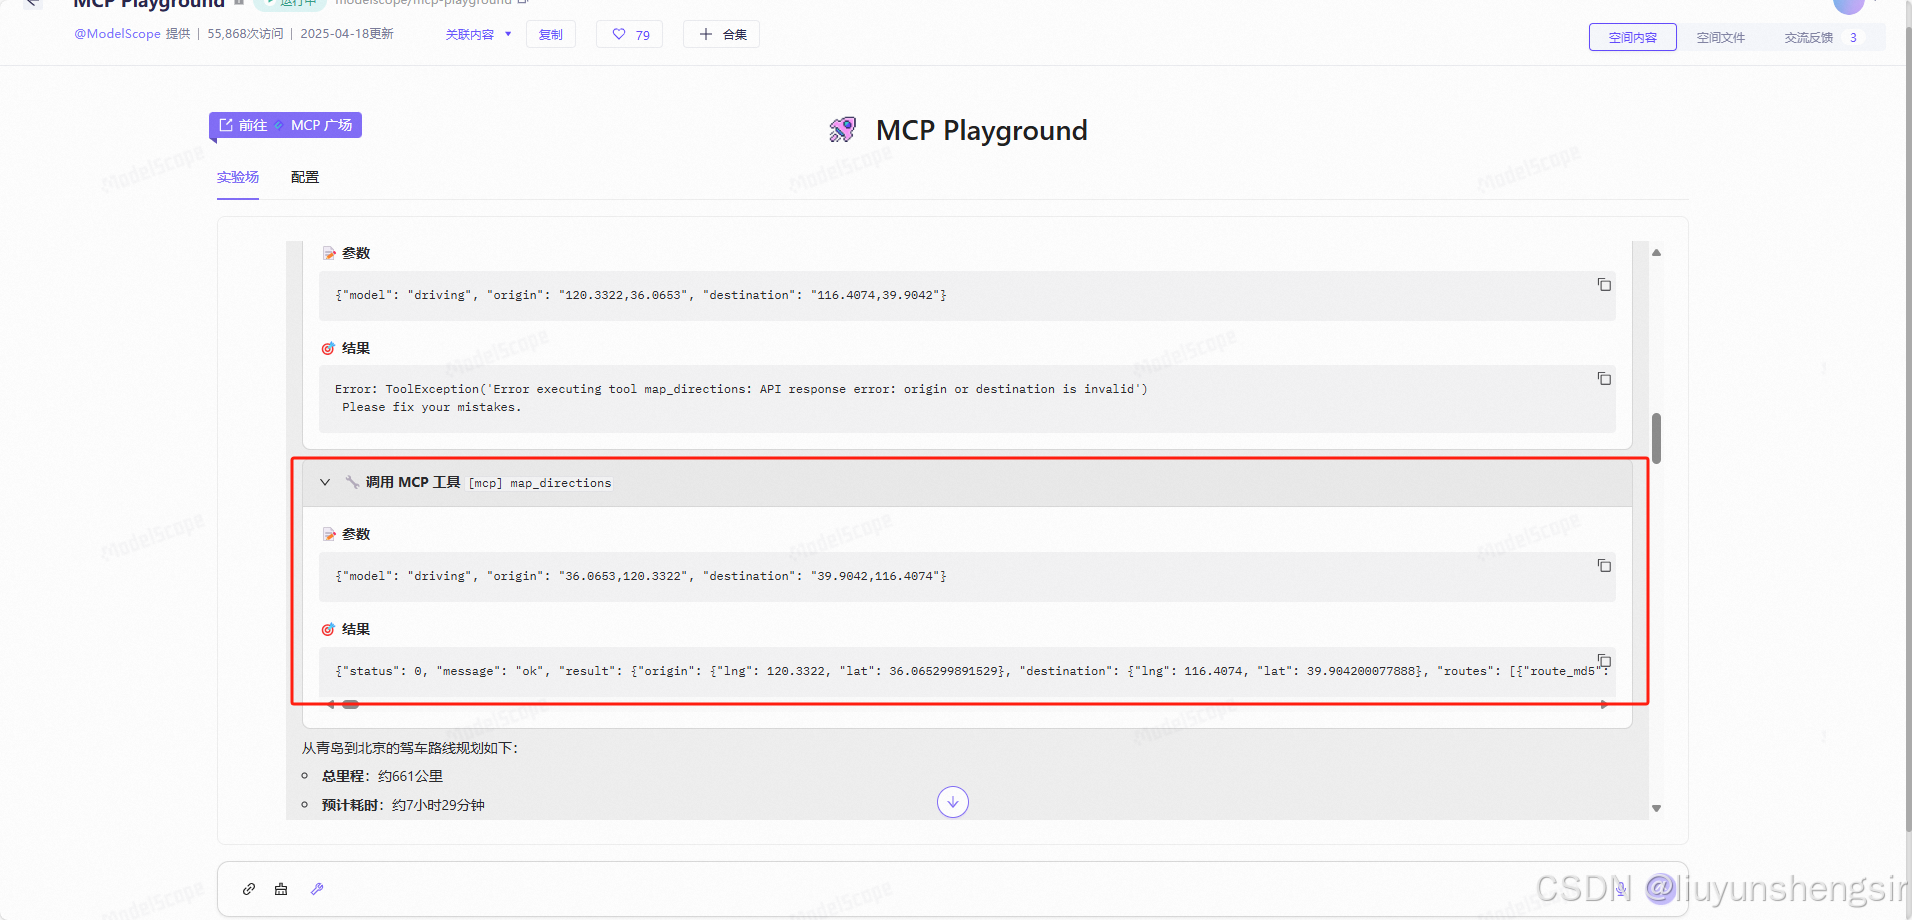Click the heart icon to like the space
The height and width of the screenshot is (920, 1912).
click(619, 34)
